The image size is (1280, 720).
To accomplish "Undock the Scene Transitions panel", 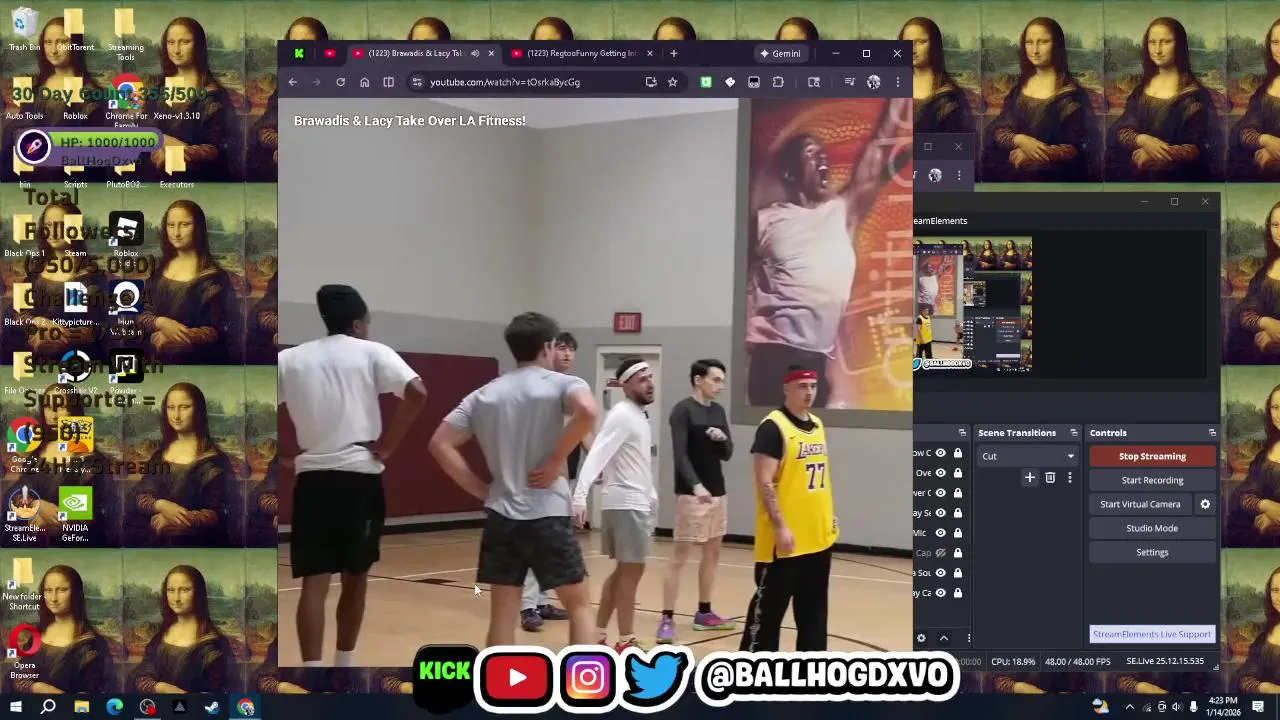I will (x=1074, y=433).
